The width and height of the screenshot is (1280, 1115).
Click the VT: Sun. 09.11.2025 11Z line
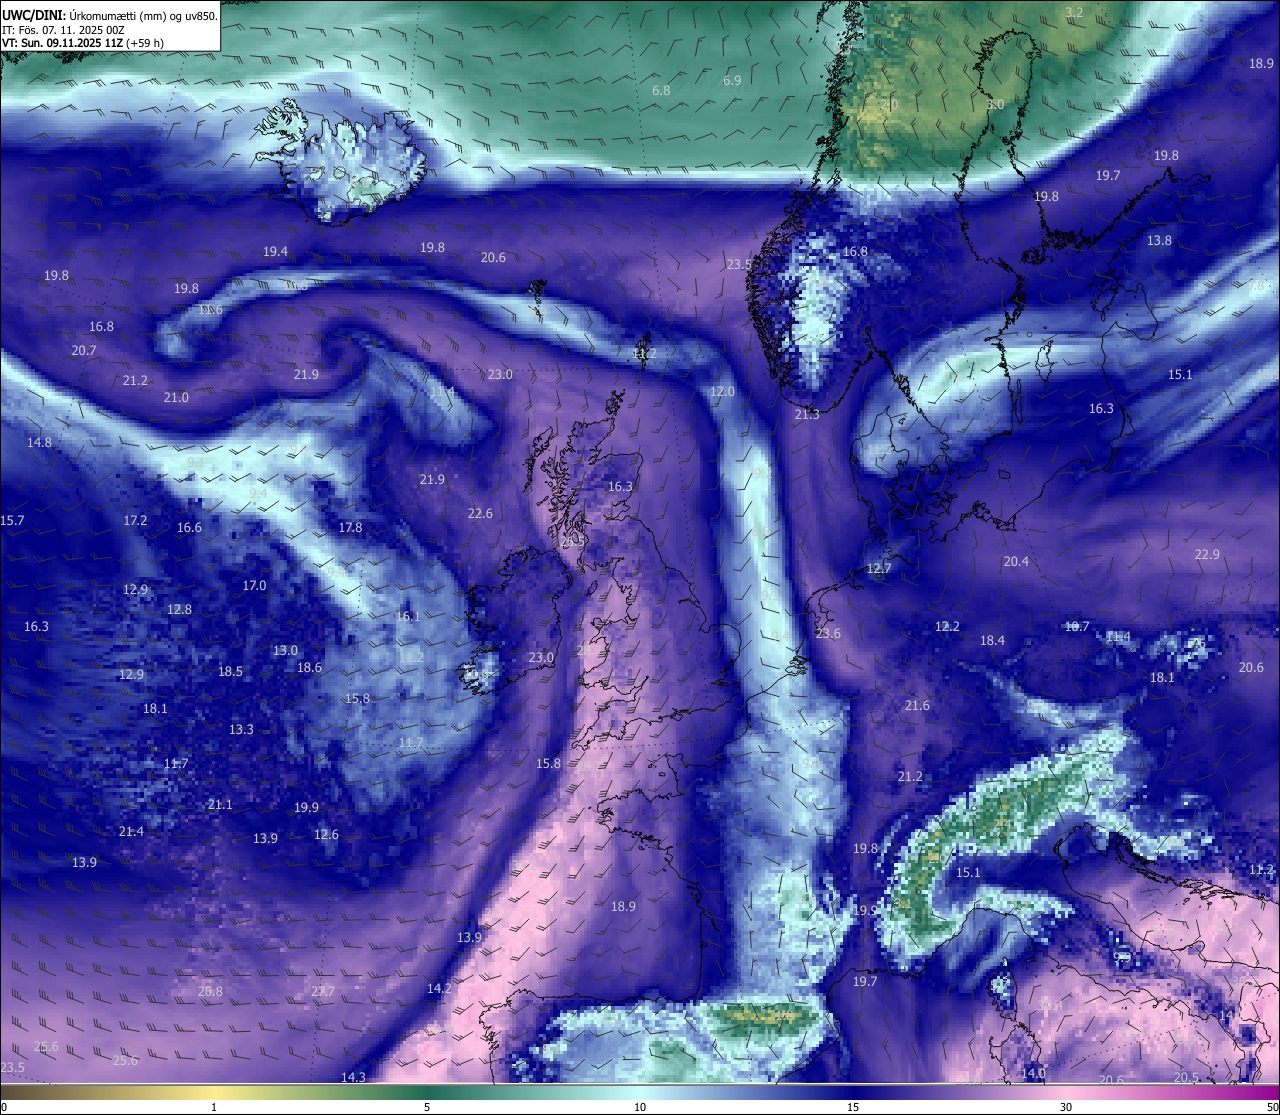[x=83, y=44]
